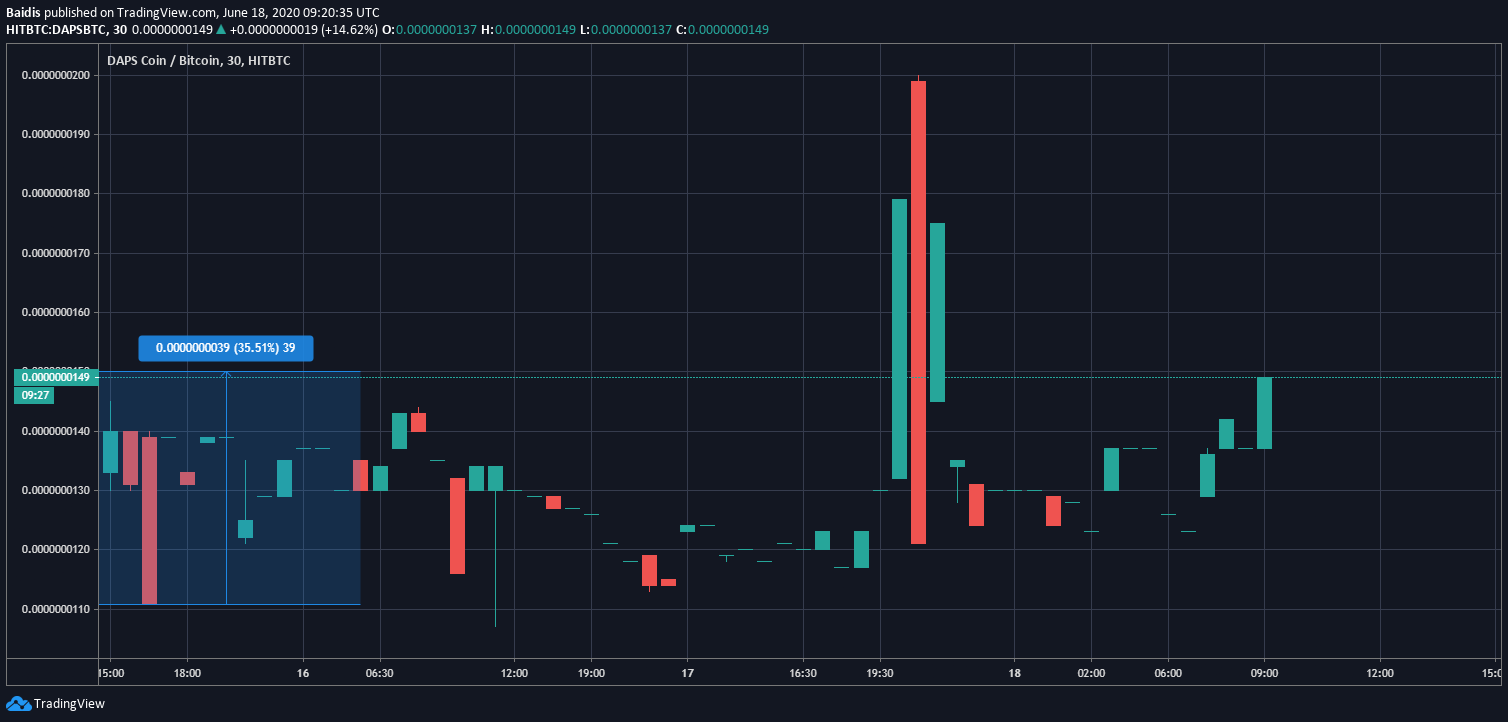
Task: Click the 09:27 bar countdown label
Action: 34,395
